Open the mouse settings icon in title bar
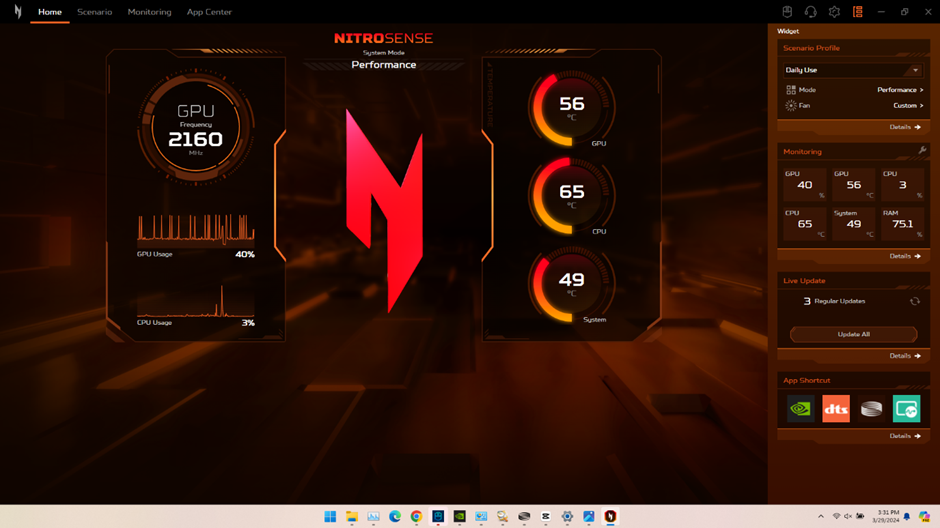The width and height of the screenshot is (940, 528). (787, 12)
